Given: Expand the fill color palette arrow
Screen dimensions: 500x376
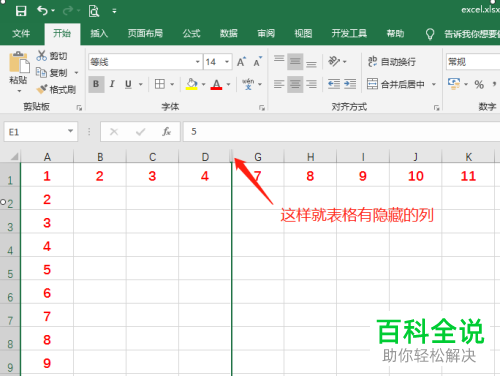Looking at the screenshot, I should pyautogui.click(x=203, y=84).
